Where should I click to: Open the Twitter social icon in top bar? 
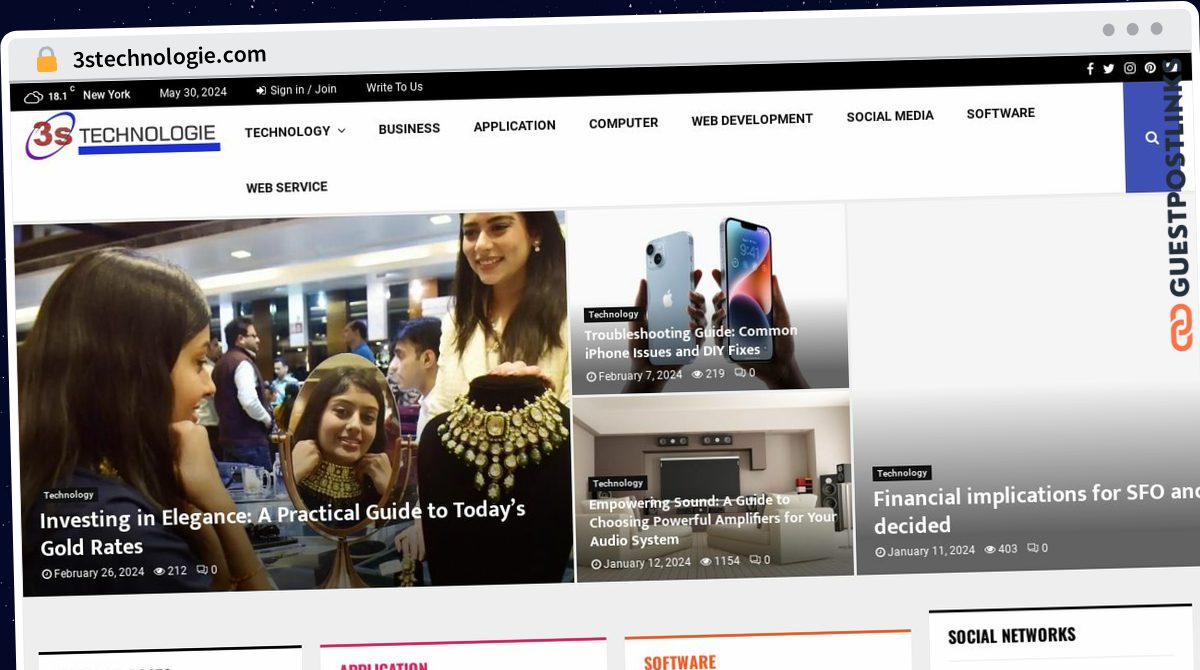tap(1109, 69)
